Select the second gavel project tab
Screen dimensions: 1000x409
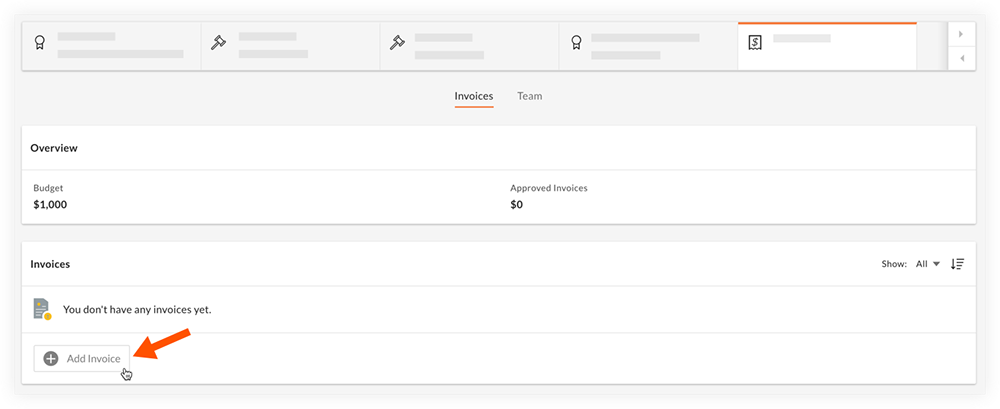coord(469,46)
